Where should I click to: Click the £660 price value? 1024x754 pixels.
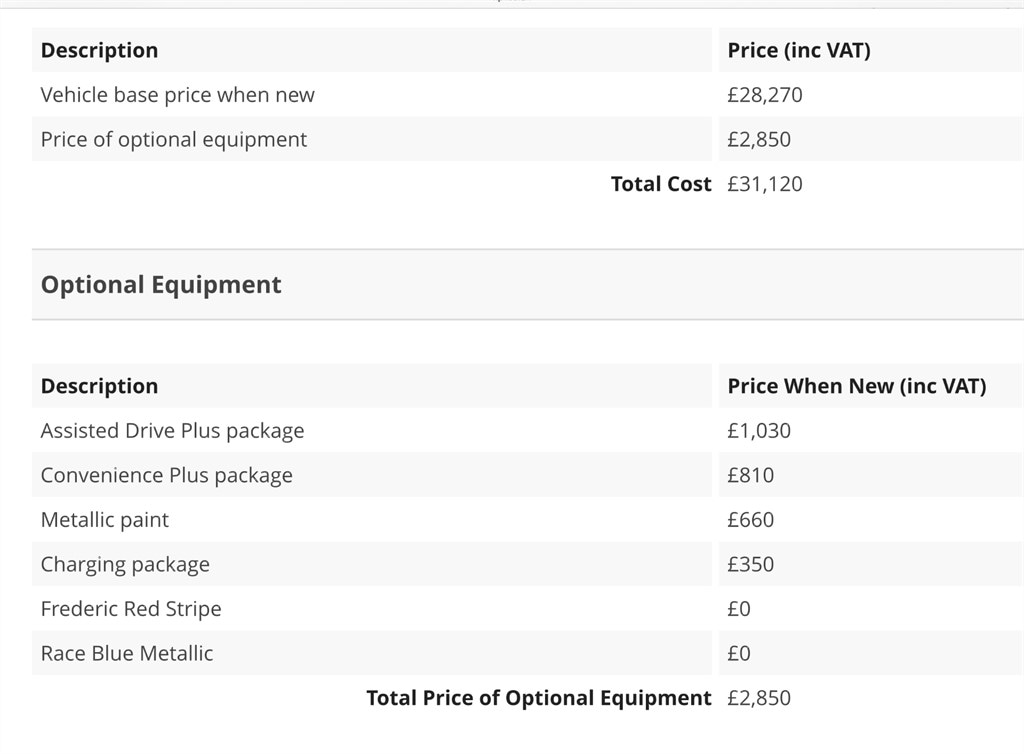(751, 520)
